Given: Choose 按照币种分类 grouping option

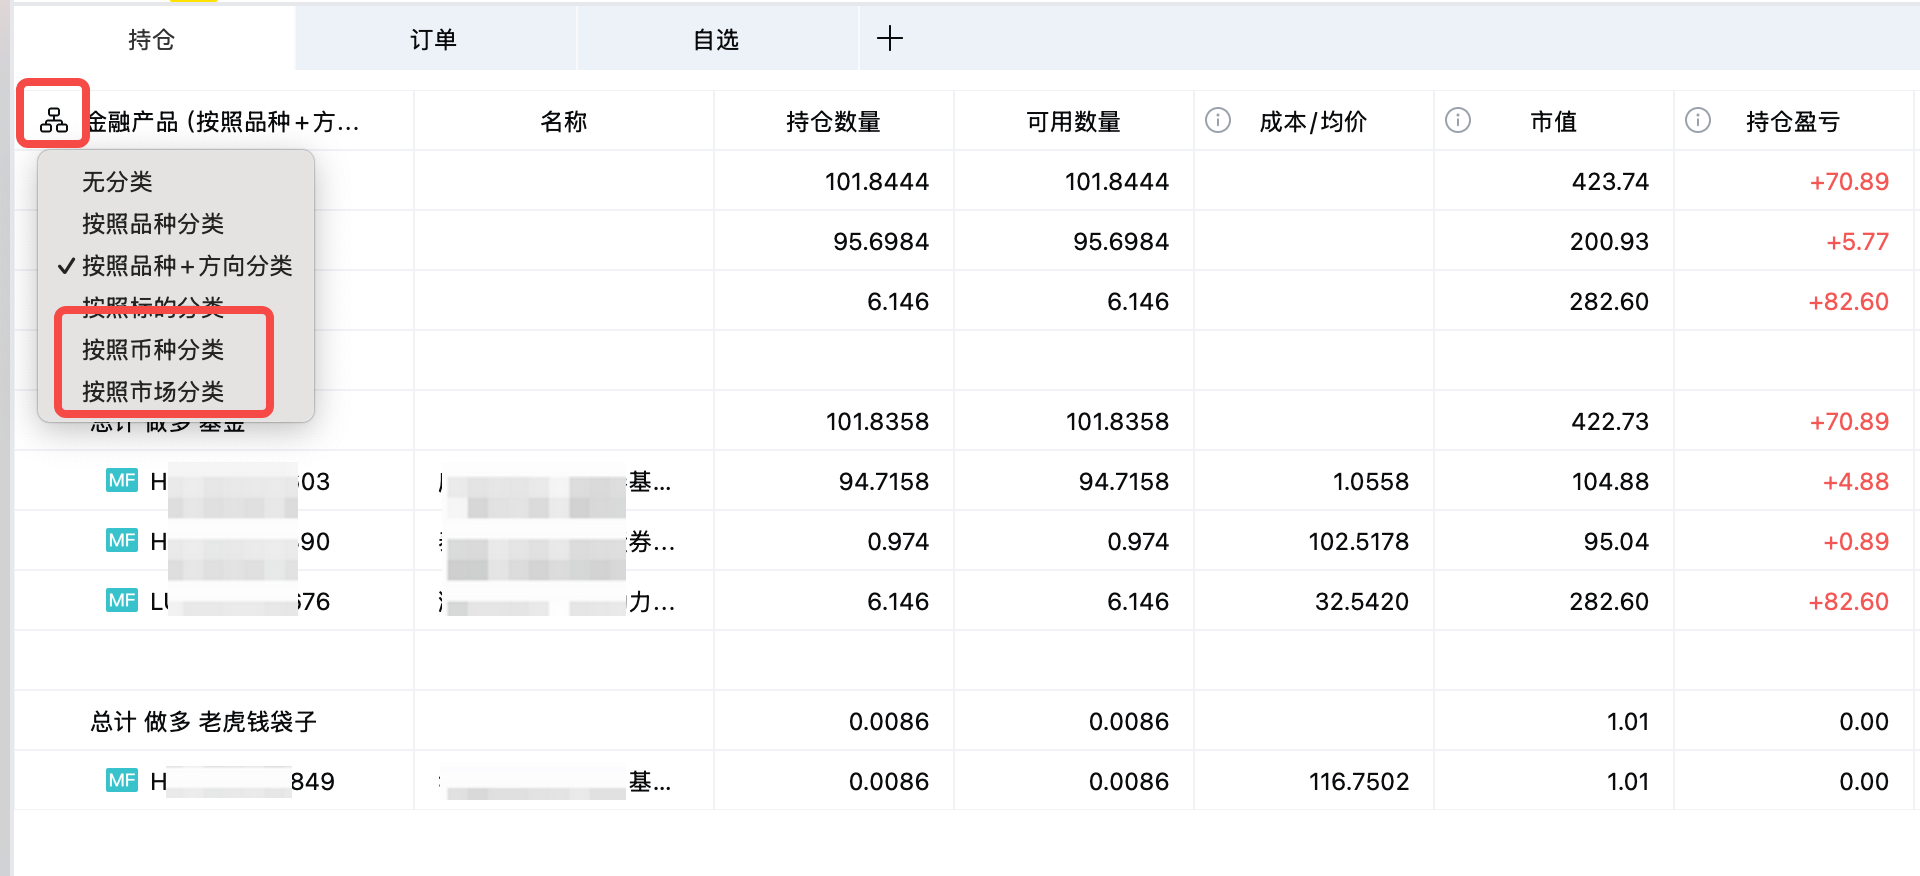Looking at the screenshot, I should point(153,350).
